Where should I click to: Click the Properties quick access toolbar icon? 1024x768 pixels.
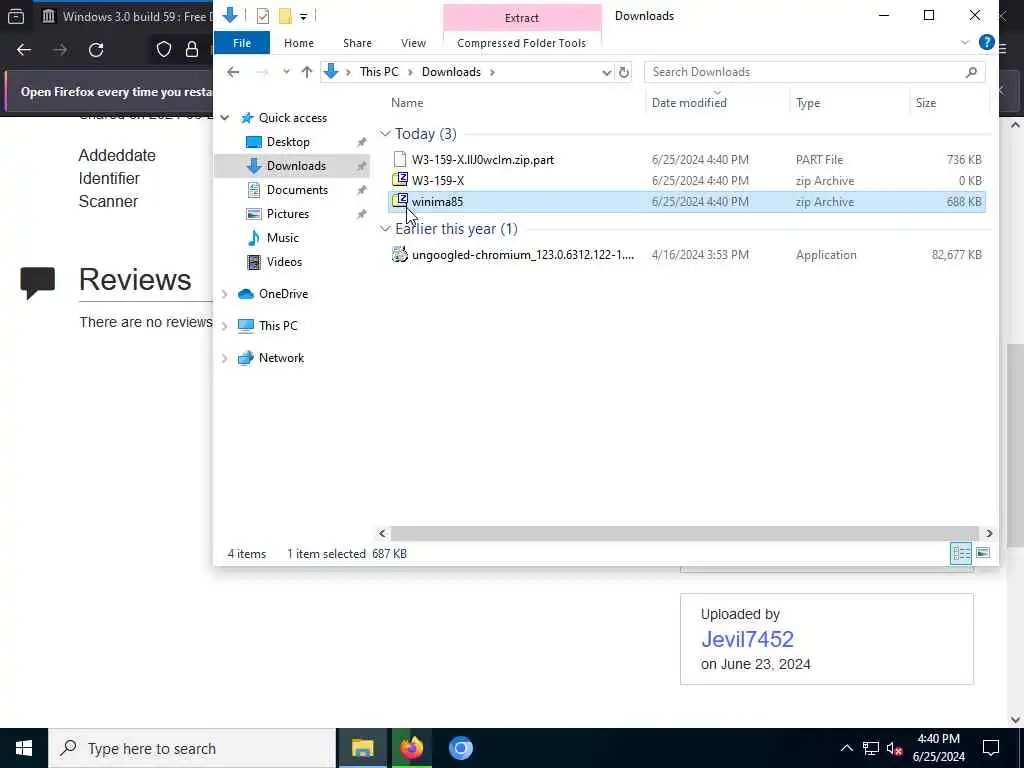[x=263, y=16]
